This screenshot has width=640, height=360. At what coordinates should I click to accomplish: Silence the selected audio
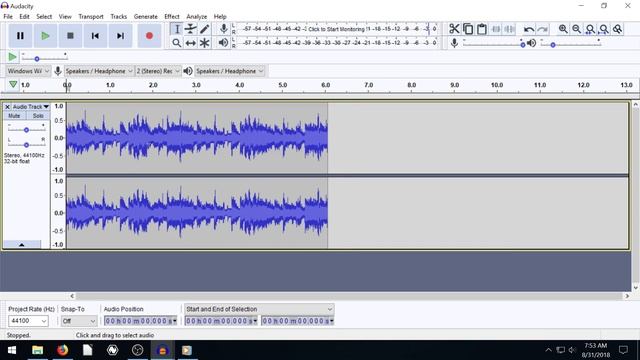(509, 29)
